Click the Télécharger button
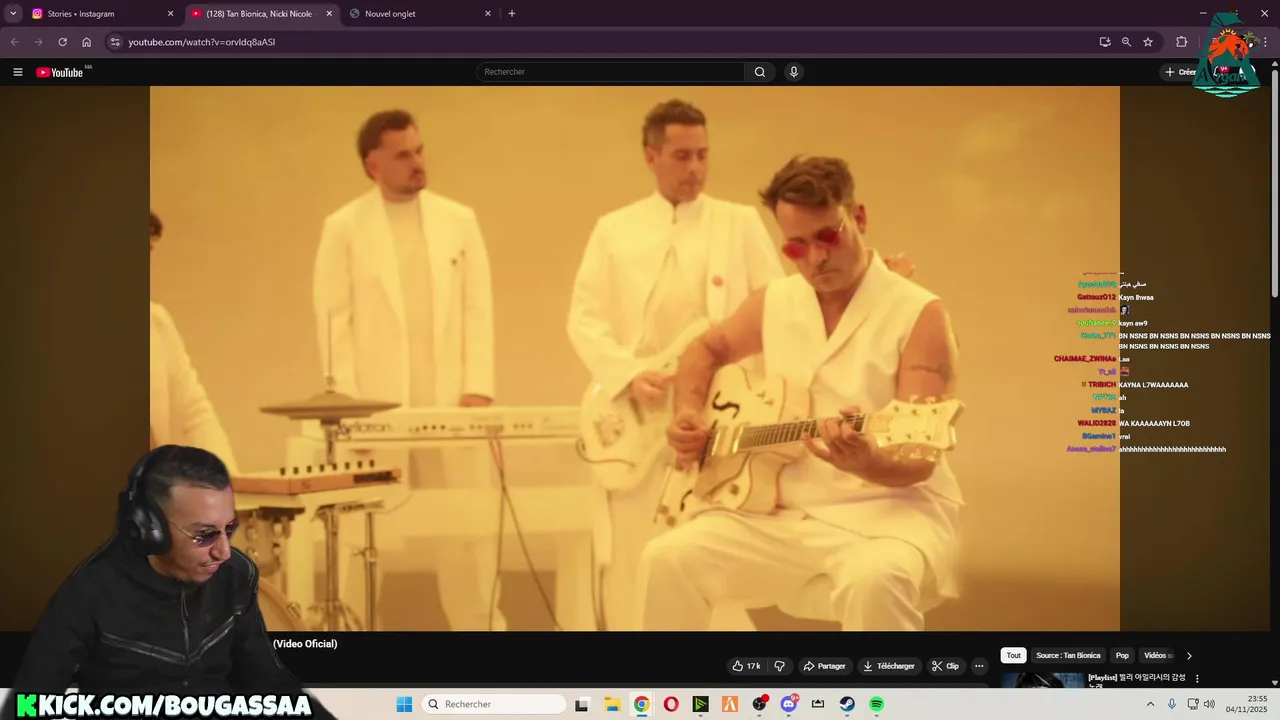The height and width of the screenshot is (720, 1280). tap(889, 666)
